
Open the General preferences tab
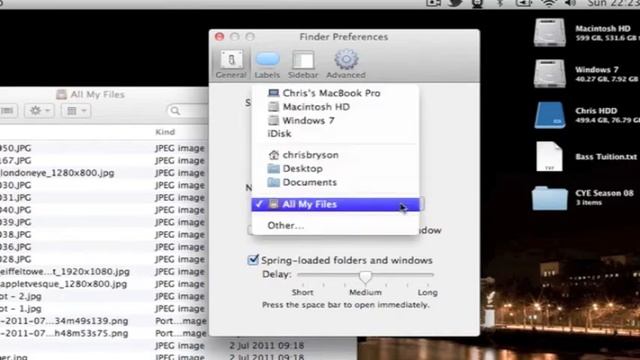tap(231, 64)
